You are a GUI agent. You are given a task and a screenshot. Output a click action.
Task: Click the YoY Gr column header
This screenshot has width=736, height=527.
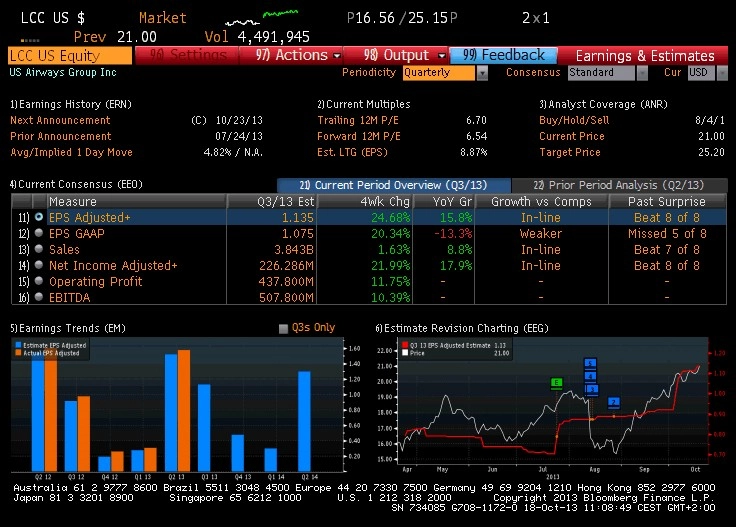pos(444,201)
